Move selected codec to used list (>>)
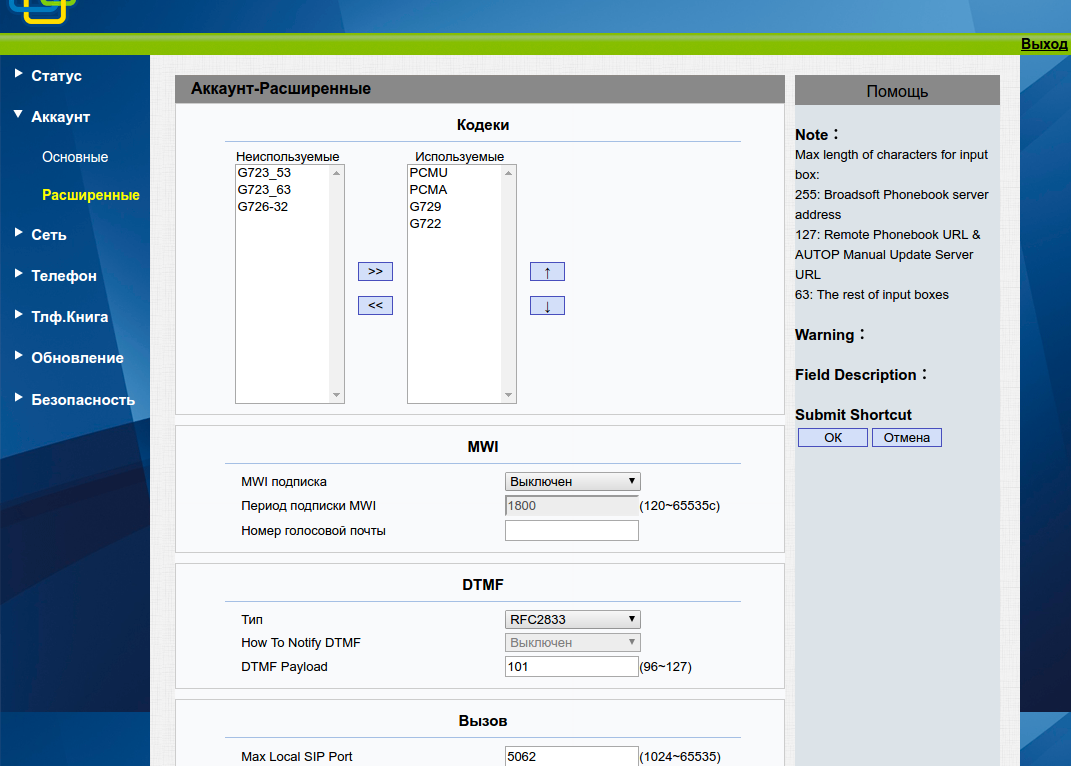The height and width of the screenshot is (766, 1071). [375, 271]
